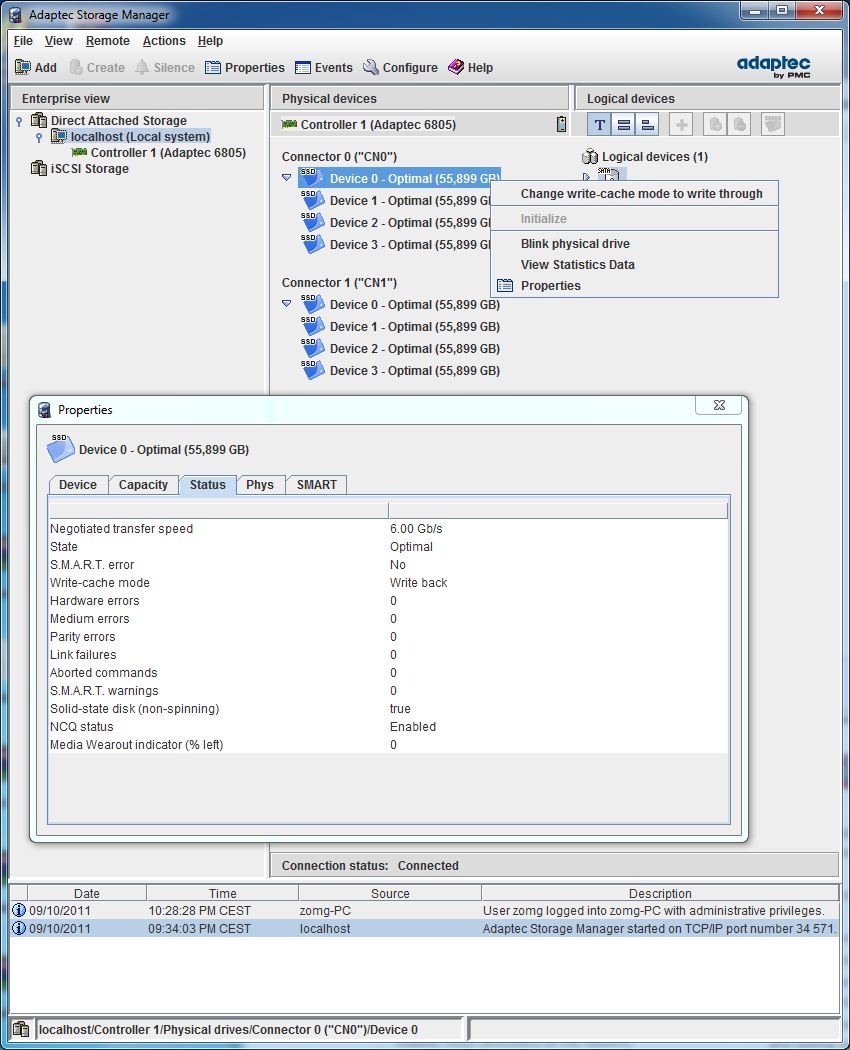Image resolution: width=850 pixels, height=1050 pixels.
Task: Click the Source column header
Action: tap(390, 893)
